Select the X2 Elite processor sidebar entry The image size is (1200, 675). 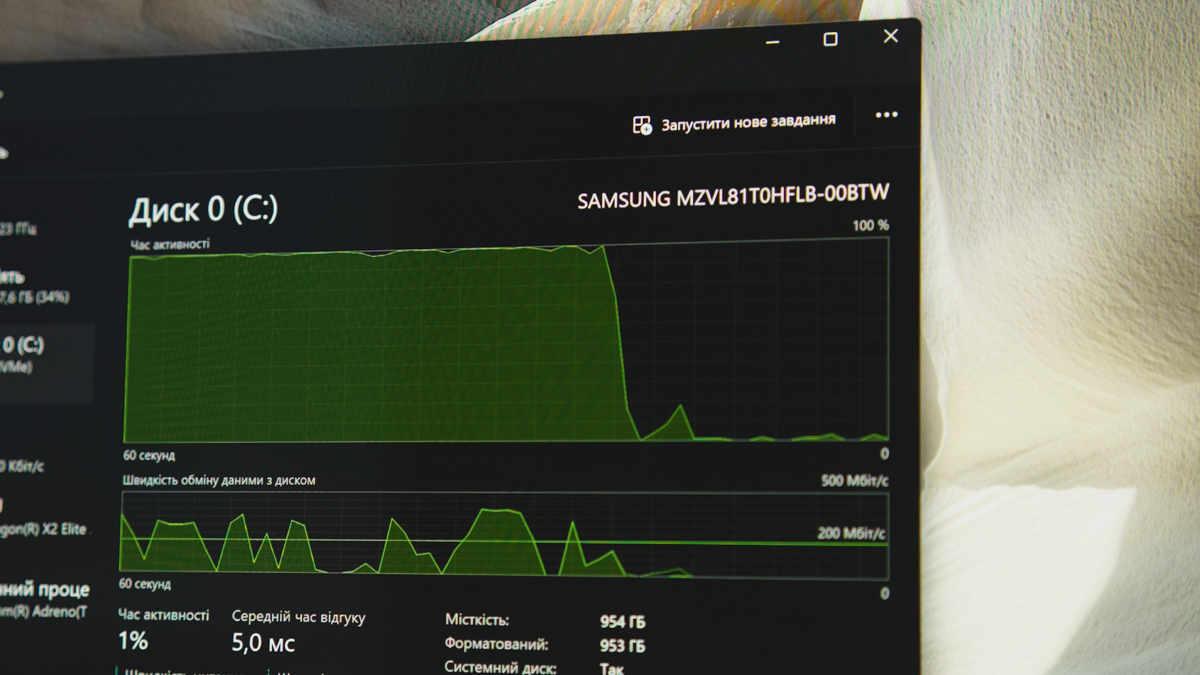[45, 518]
